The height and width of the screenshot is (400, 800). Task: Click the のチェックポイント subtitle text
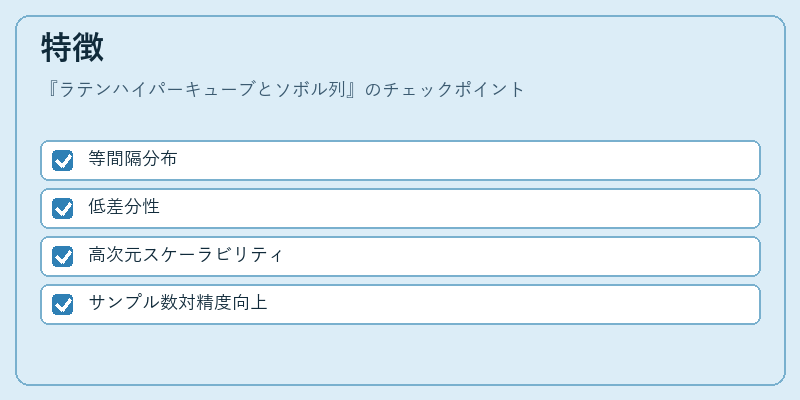(x=444, y=90)
